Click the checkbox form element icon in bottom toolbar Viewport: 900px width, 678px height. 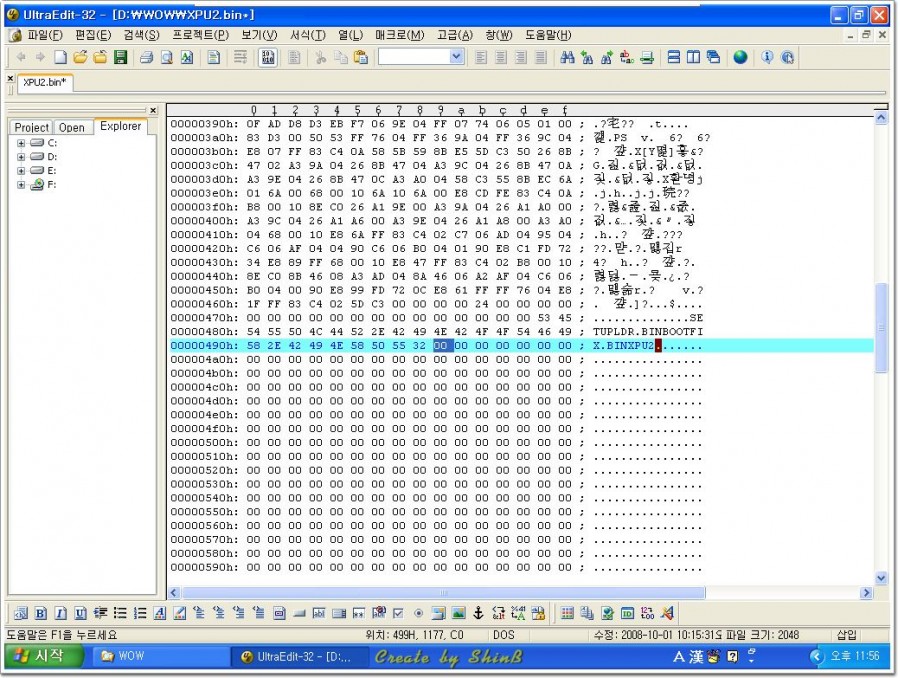coord(398,613)
